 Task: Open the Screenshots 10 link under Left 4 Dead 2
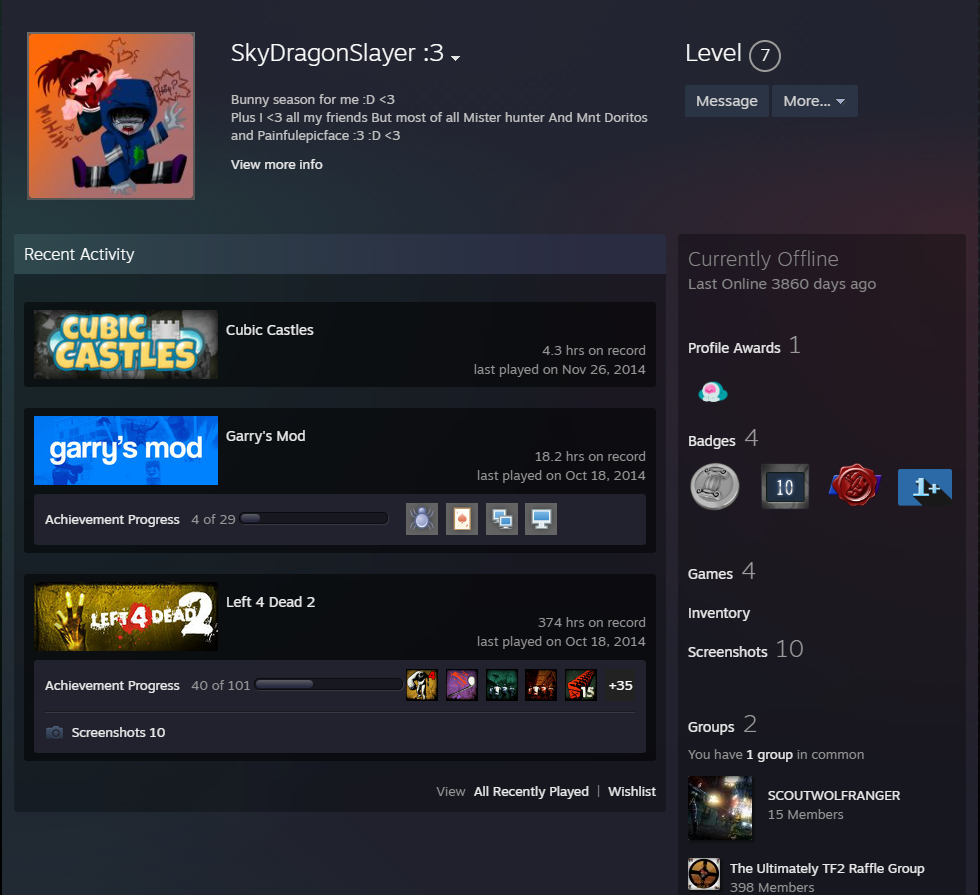click(118, 732)
